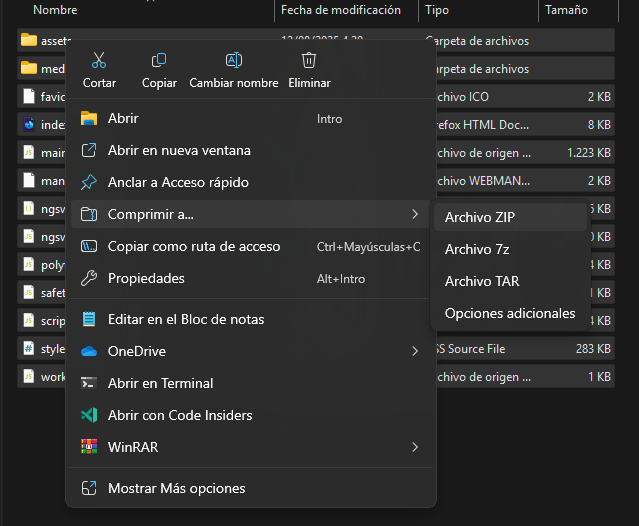
Task: Click Copiar como ruta de acceso
Action: click(x=194, y=246)
